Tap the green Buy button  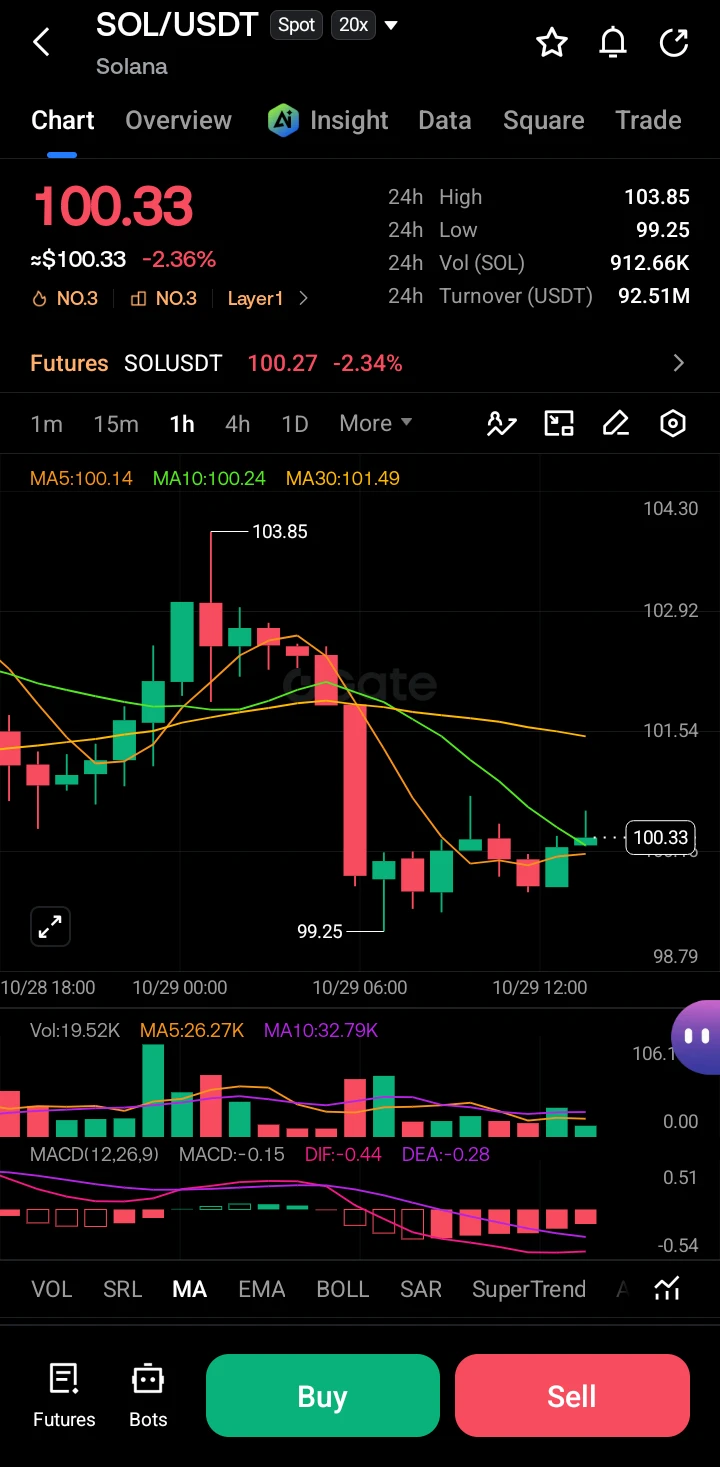(x=323, y=1396)
